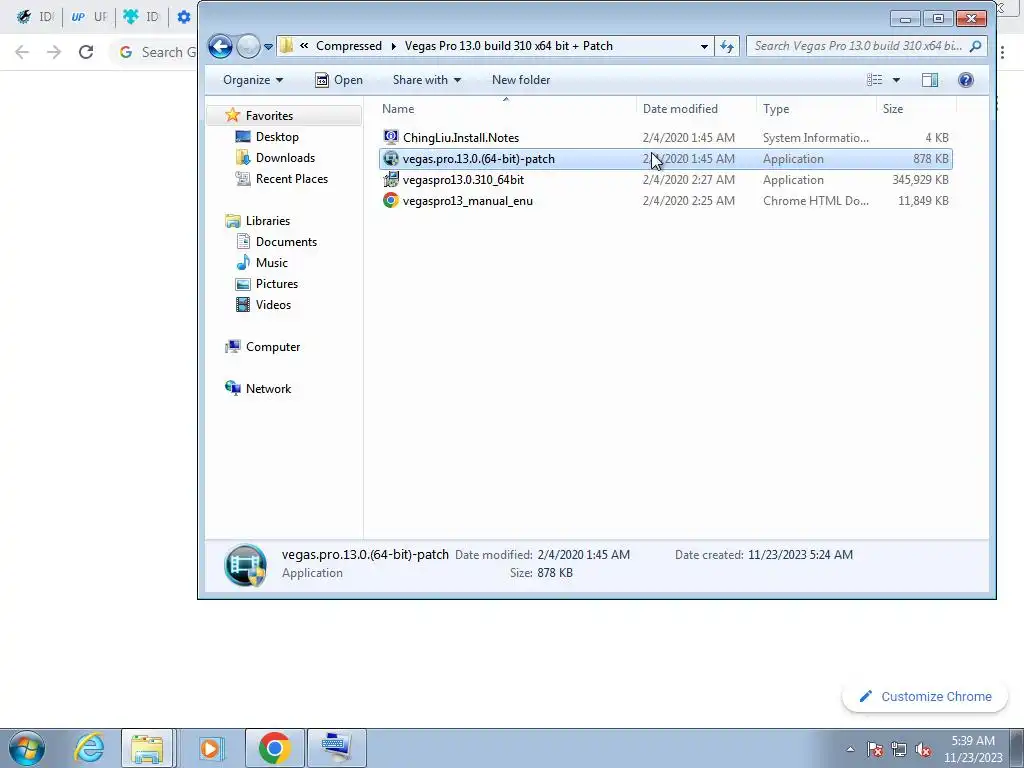Show hidden icons in the system tray
Viewport: 1024px width, 768px height.
pyautogui.click(x=850, y=749)
